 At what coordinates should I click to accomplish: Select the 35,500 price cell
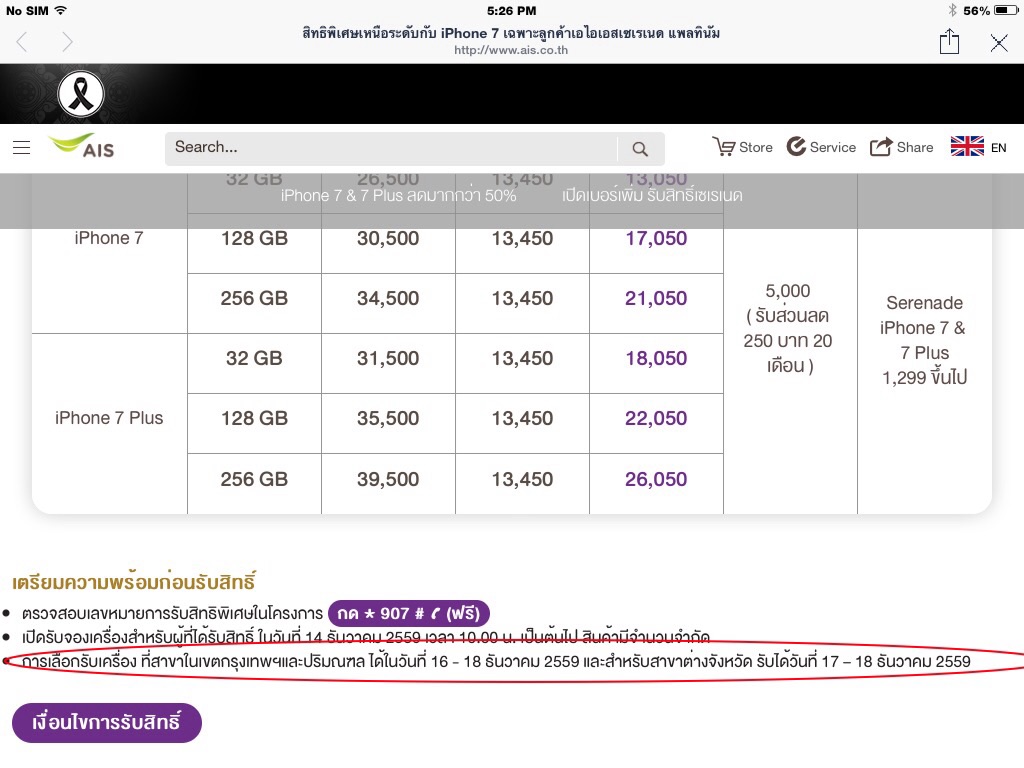point(388,419)
